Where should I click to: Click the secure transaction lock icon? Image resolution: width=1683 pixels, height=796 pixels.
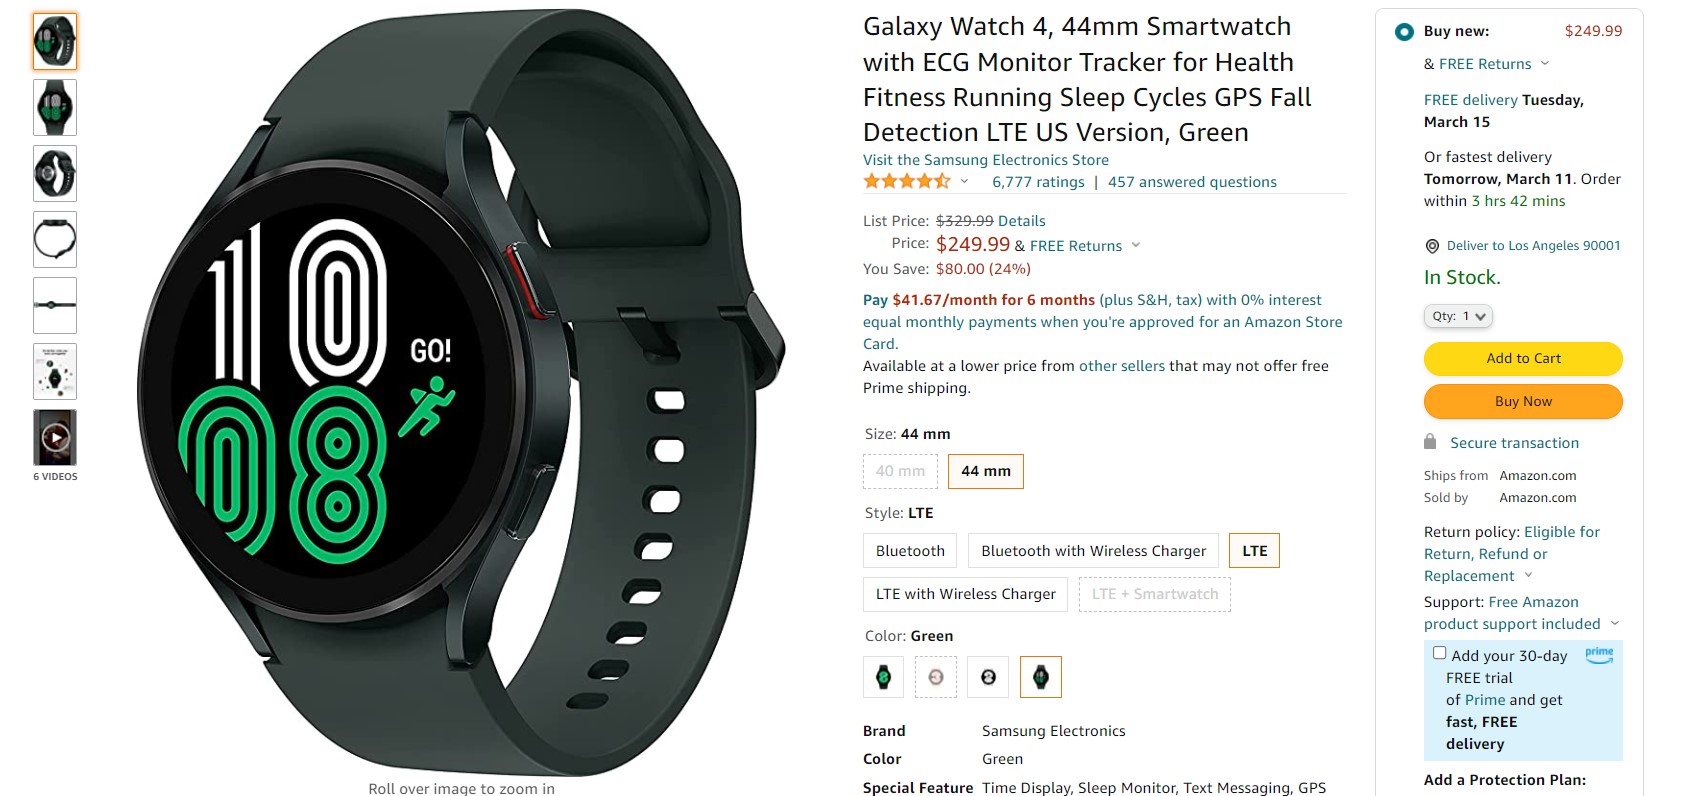point(1430,442)
